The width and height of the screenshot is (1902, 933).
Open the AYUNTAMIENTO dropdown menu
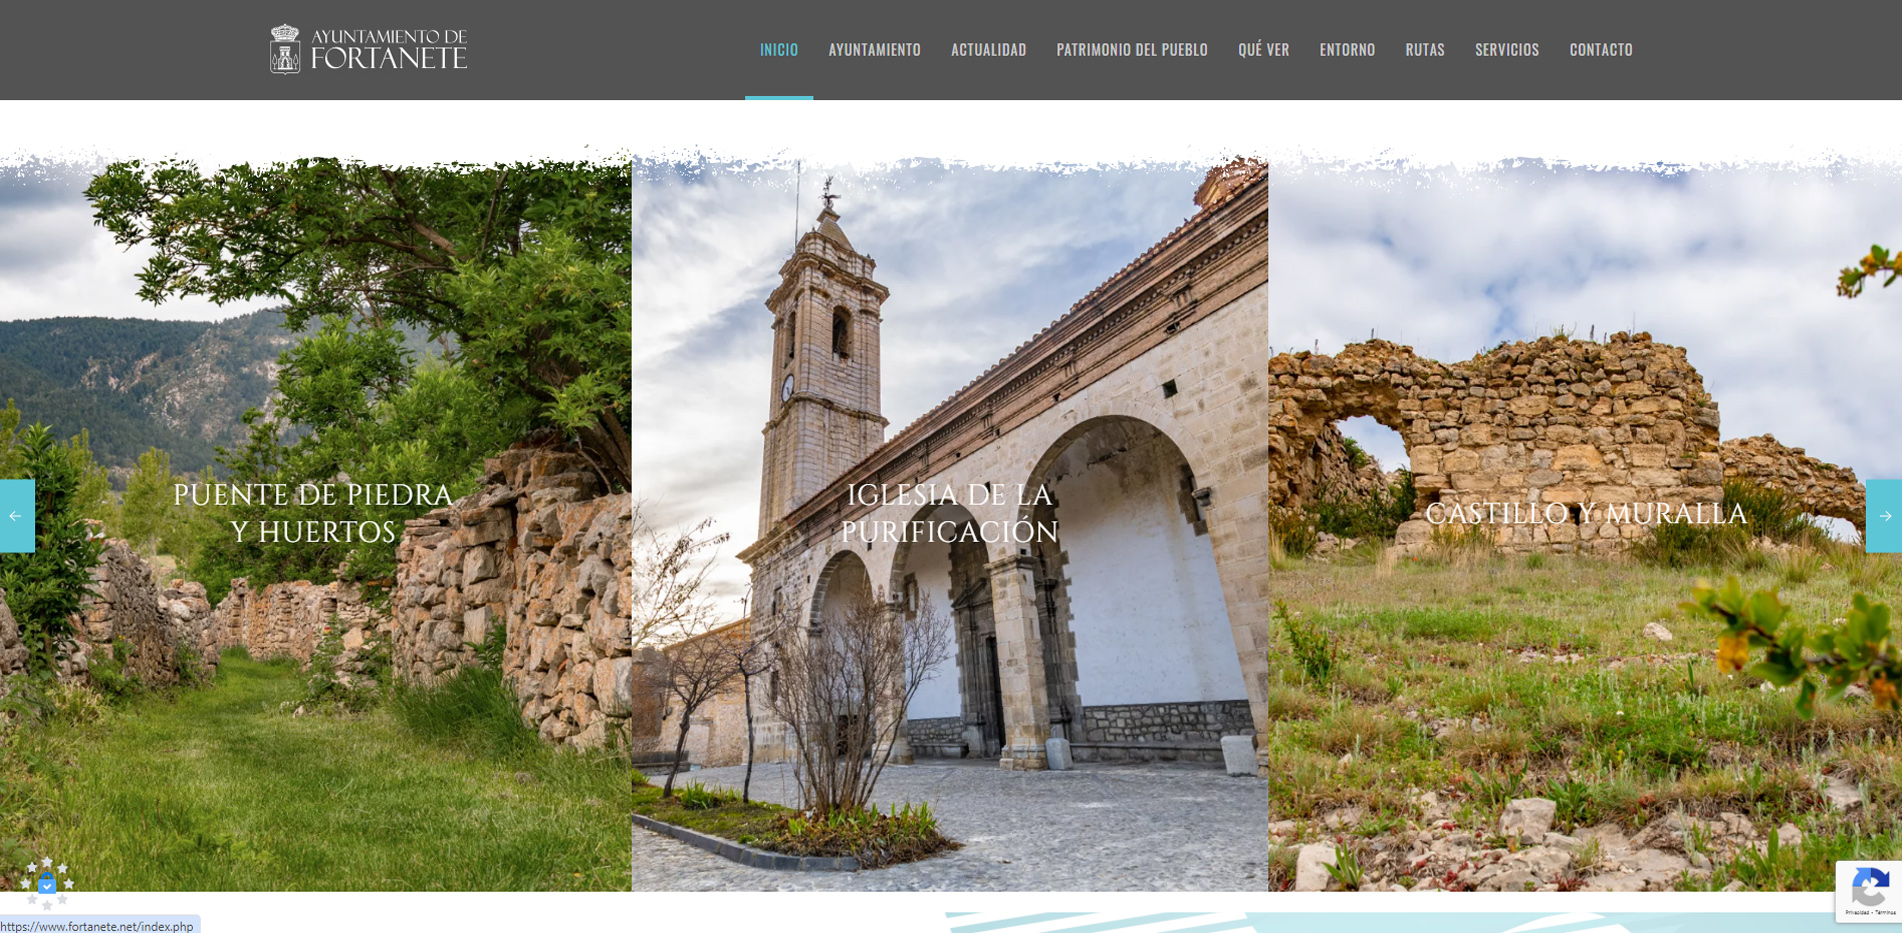[874, 49]
